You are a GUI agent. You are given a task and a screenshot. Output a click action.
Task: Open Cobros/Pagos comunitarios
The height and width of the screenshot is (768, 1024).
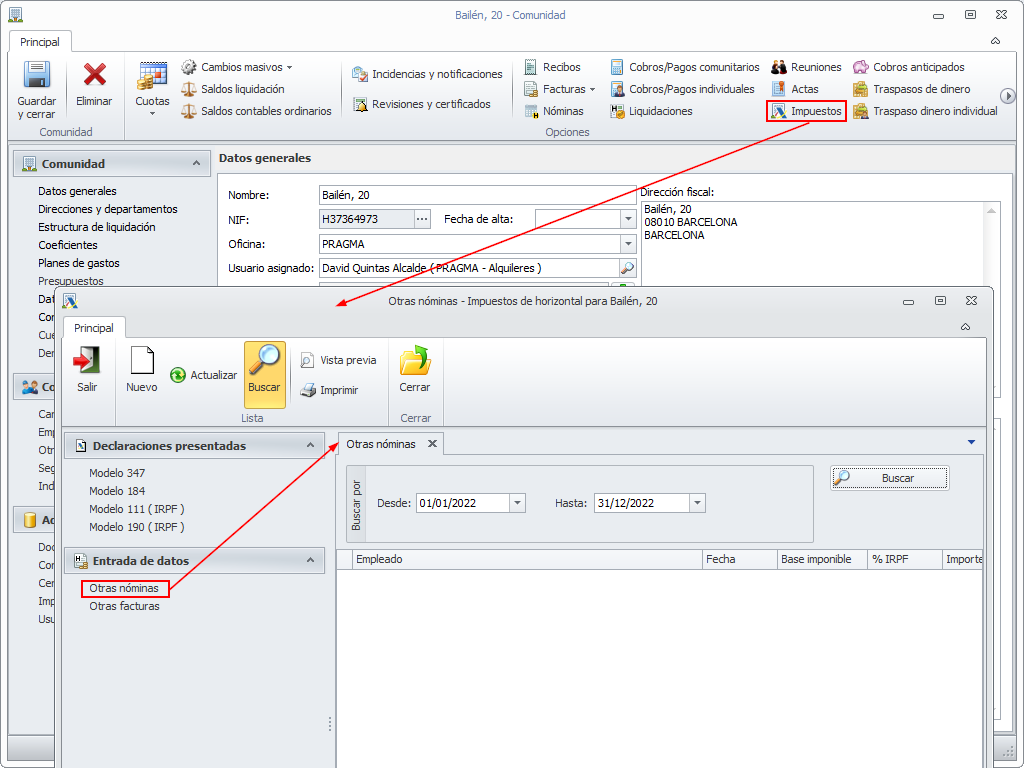tap(684, 67)
